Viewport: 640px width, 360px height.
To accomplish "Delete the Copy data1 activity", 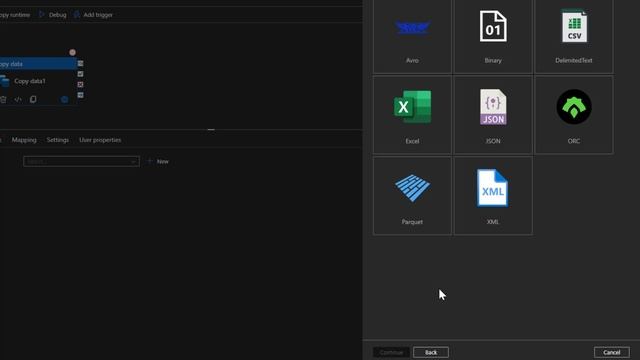I will click(3, 99).
